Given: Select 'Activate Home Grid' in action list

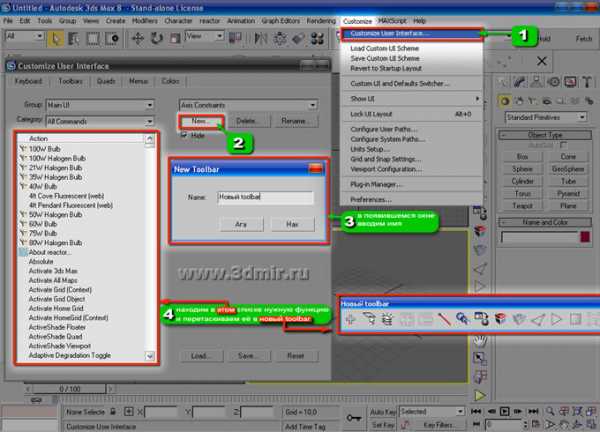Looking at the screenshot, I should tap(56, 308).
